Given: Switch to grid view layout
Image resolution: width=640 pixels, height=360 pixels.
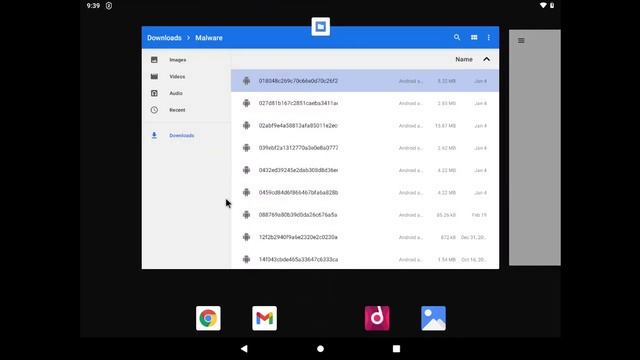Looking at the screenshot, I should point(474,37).
